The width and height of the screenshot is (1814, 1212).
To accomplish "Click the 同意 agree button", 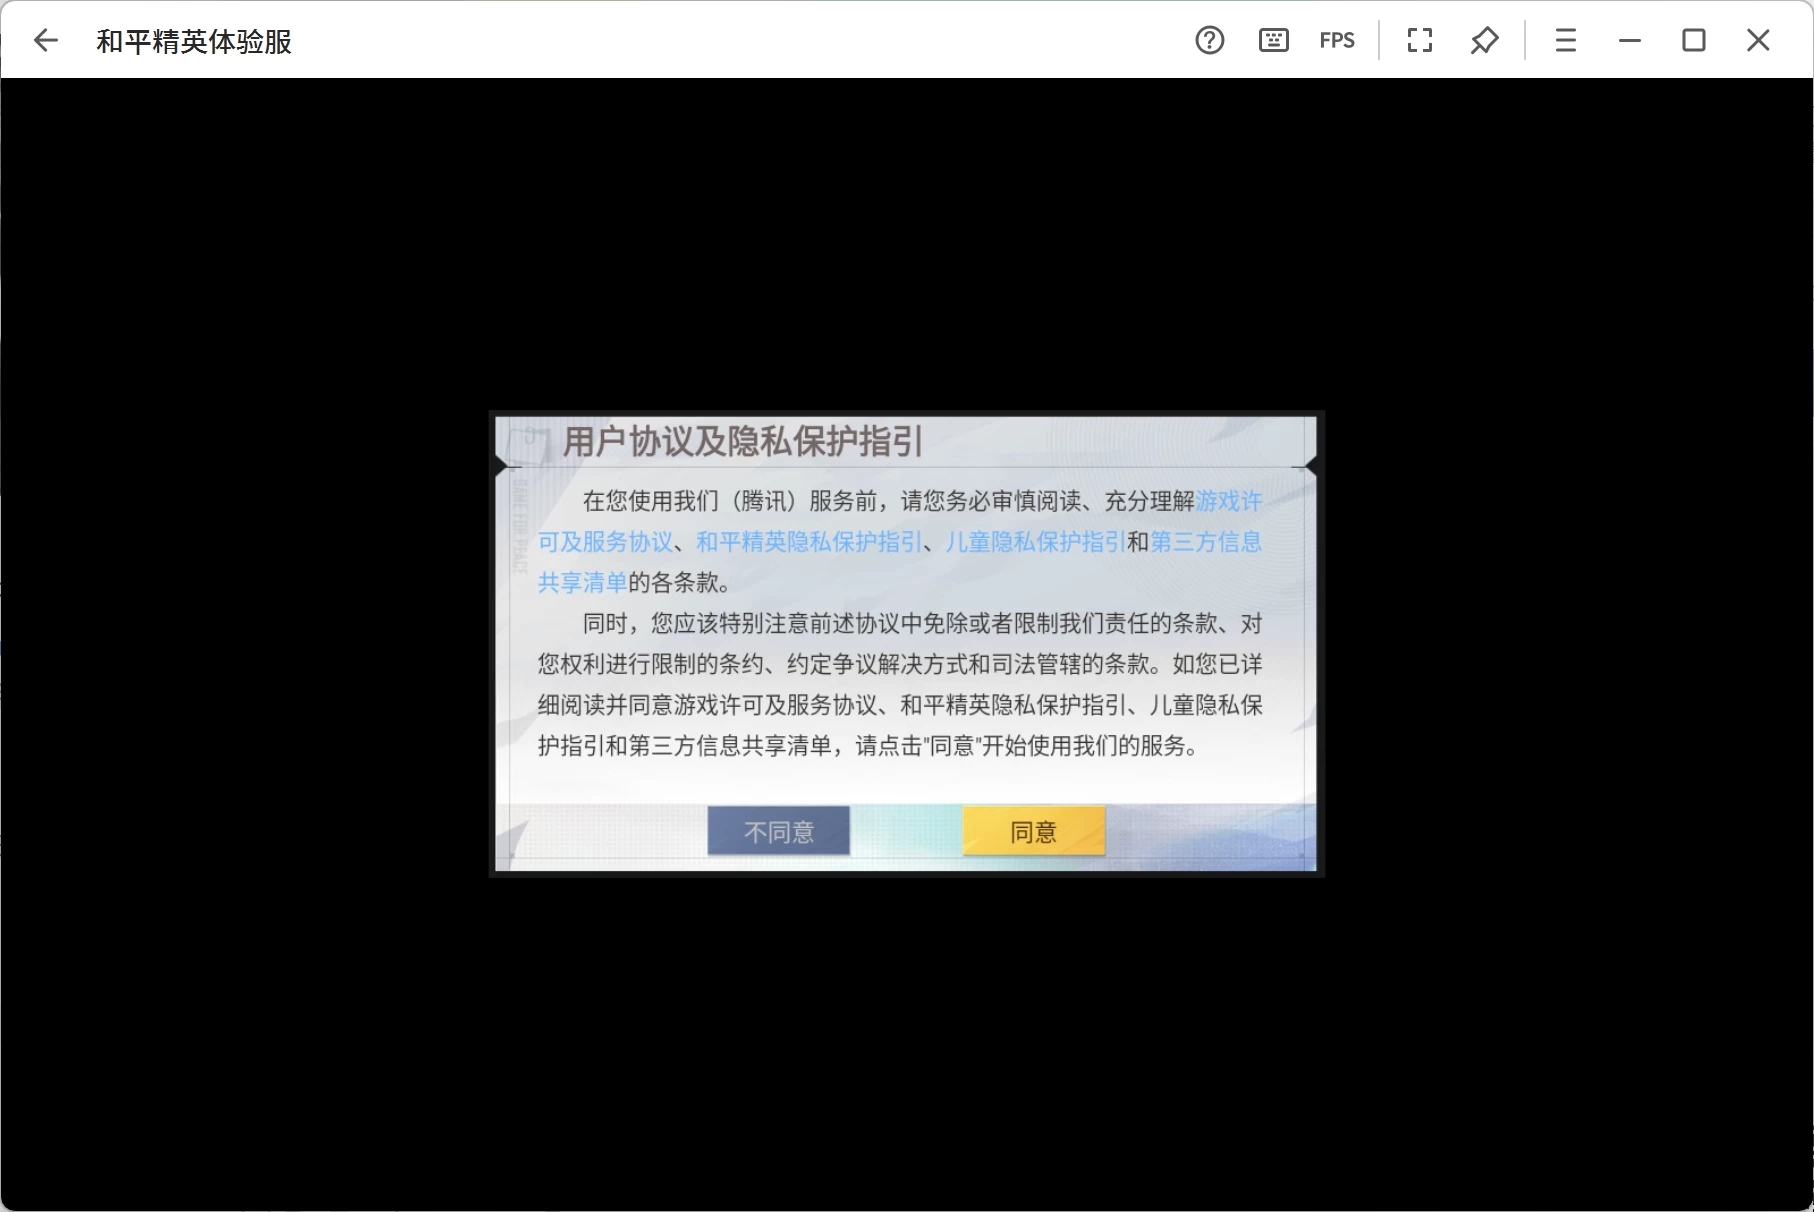I will pos(1033,830).
